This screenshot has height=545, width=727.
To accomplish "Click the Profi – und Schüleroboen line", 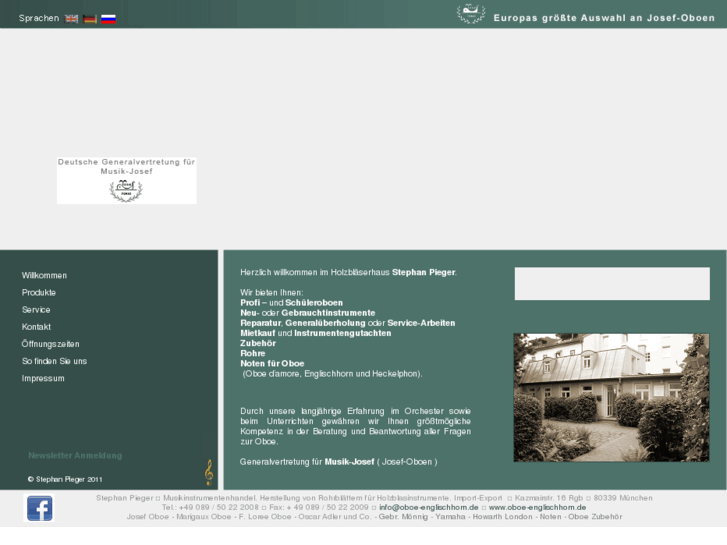I will coord(292,303).
